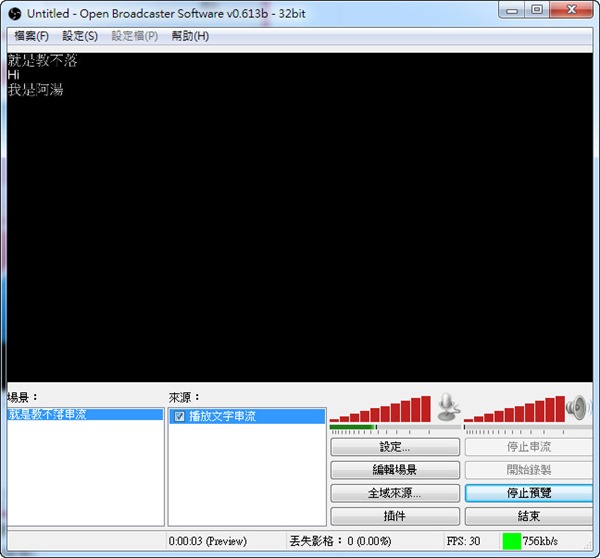Select the 播放文字串流 source row

click(247, 416)
